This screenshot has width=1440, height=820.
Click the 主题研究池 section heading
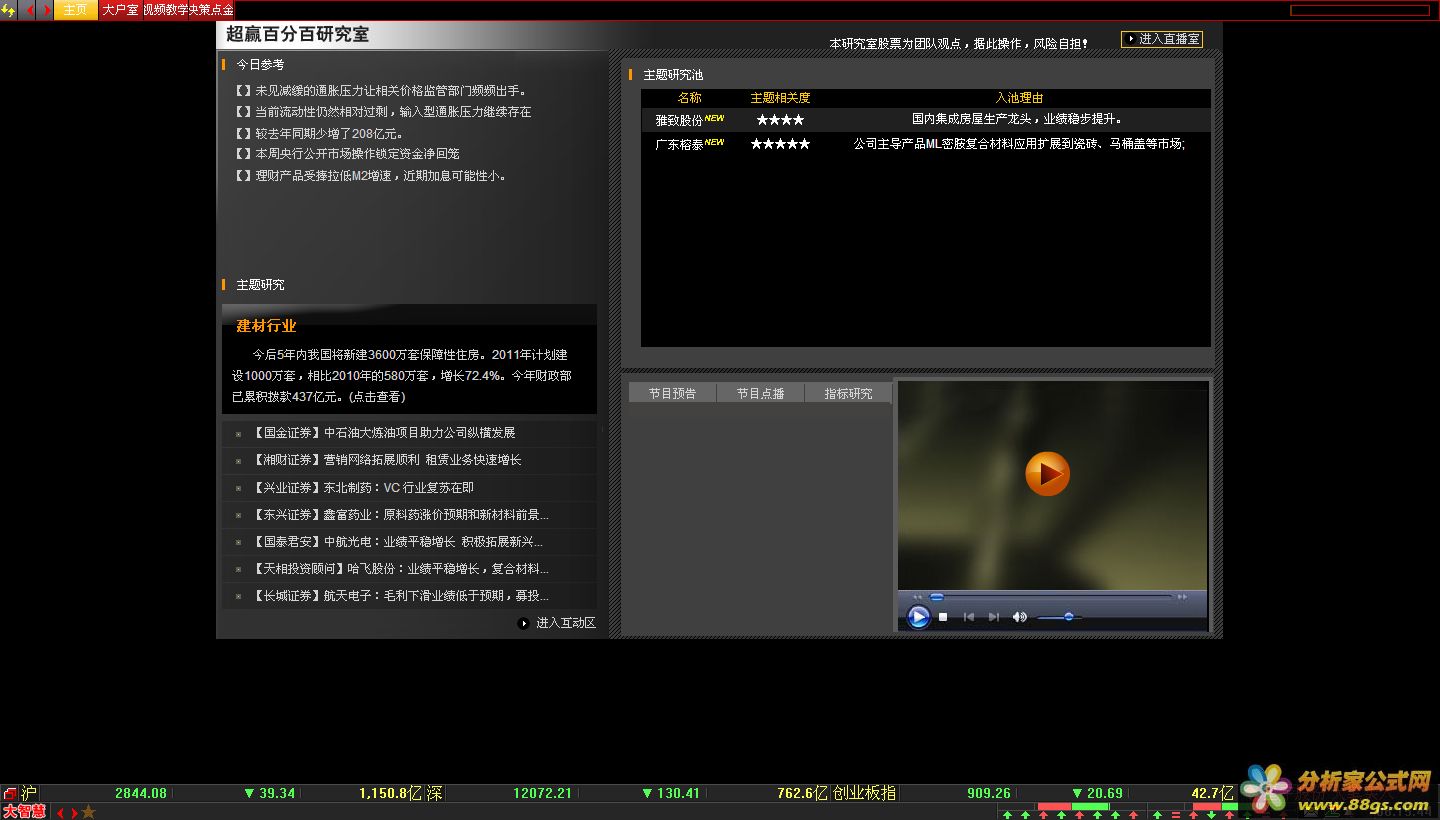[673, 75]
